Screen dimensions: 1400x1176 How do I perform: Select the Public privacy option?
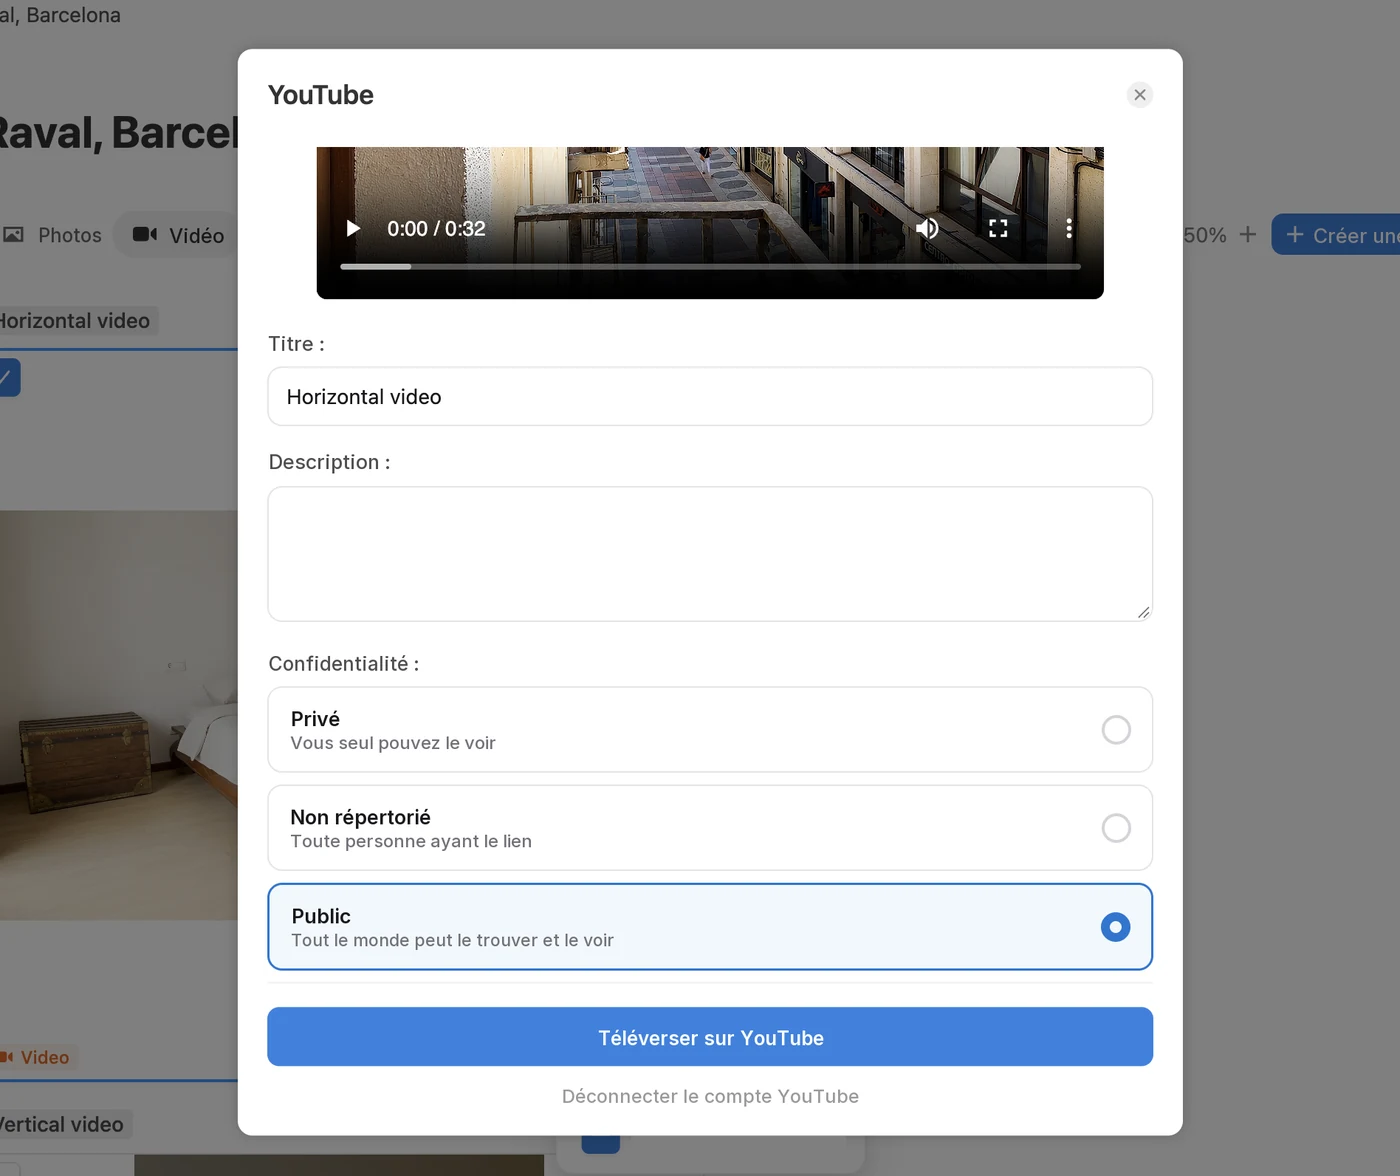coord(710,927)
